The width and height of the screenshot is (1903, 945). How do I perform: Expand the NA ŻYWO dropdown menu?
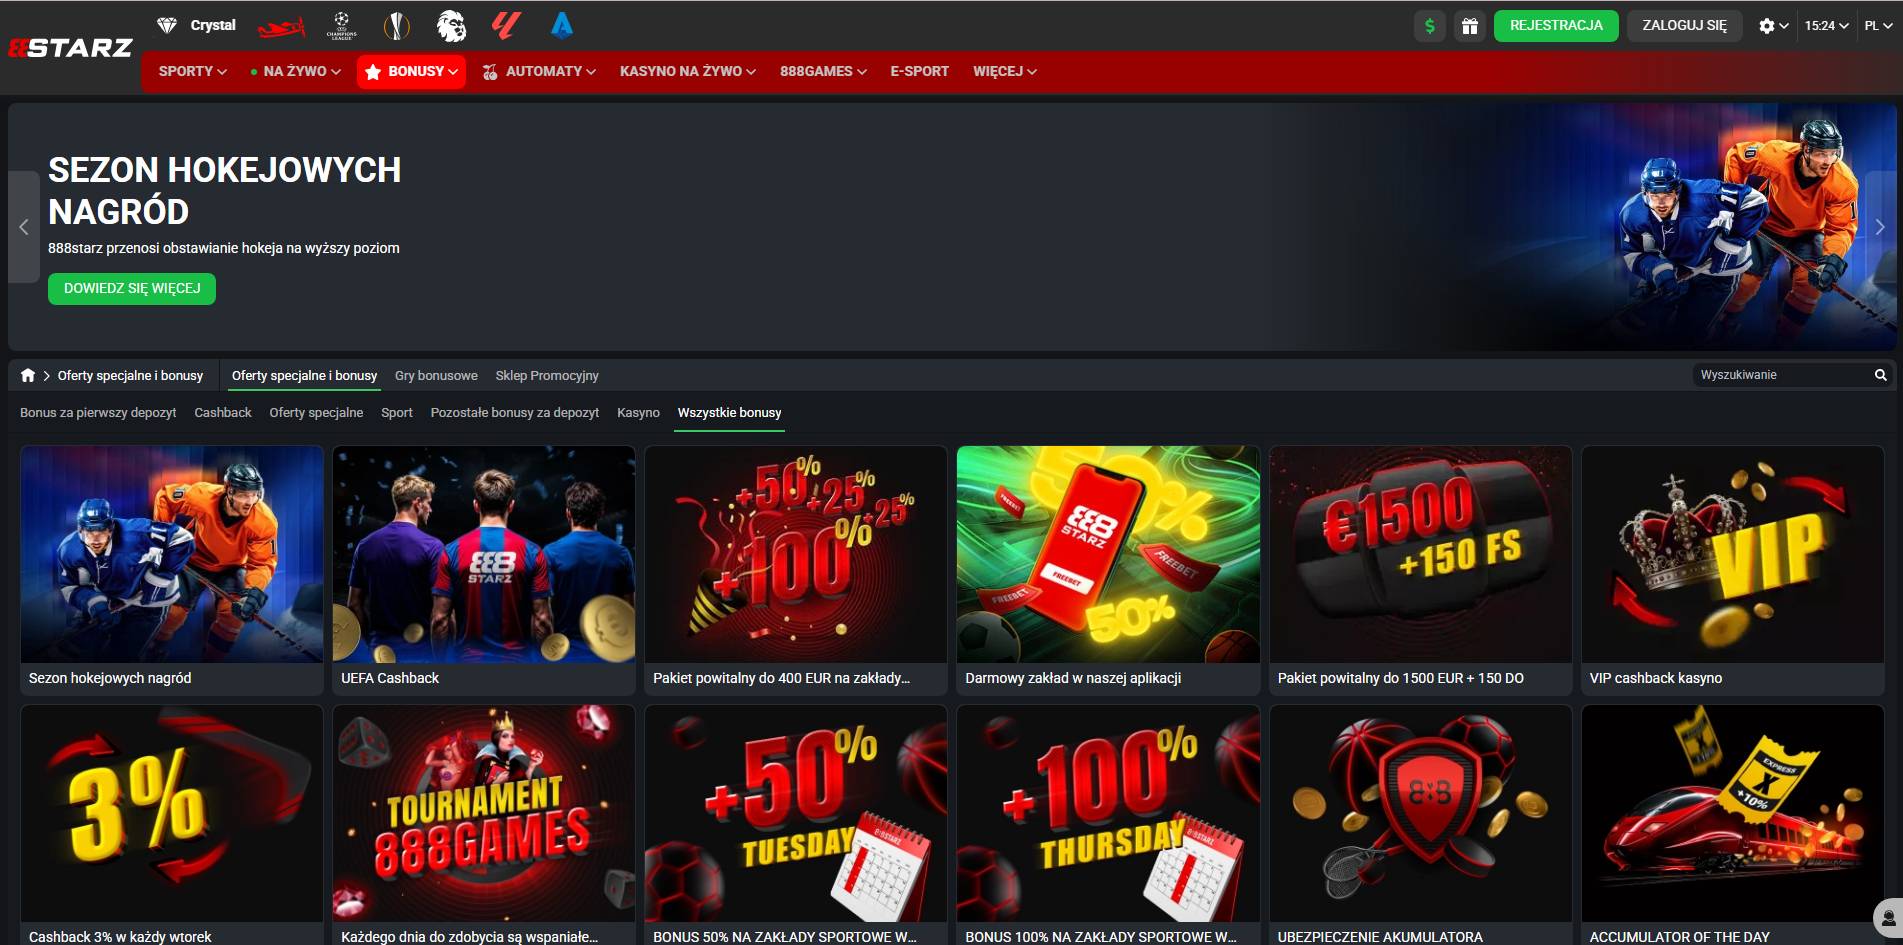tap(296, 71)
